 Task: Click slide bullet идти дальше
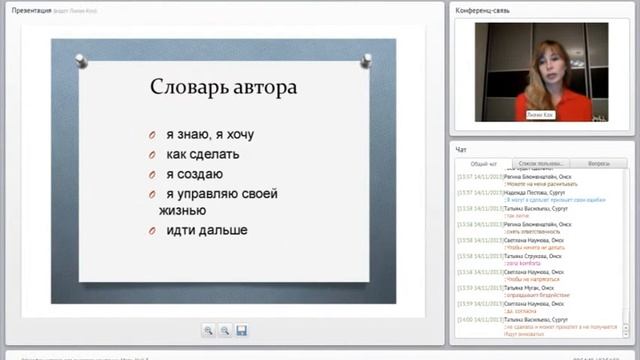(207, 230)
